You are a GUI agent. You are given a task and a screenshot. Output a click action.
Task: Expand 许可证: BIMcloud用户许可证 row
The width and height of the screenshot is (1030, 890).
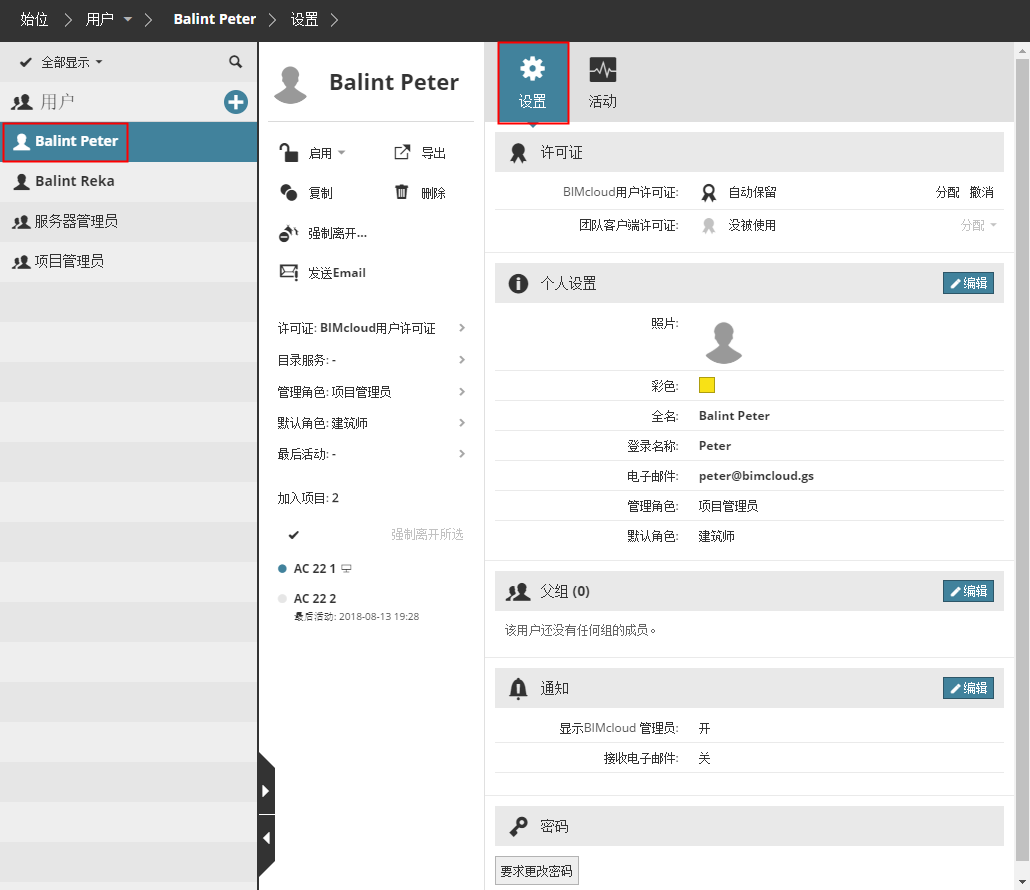(372, 328)
